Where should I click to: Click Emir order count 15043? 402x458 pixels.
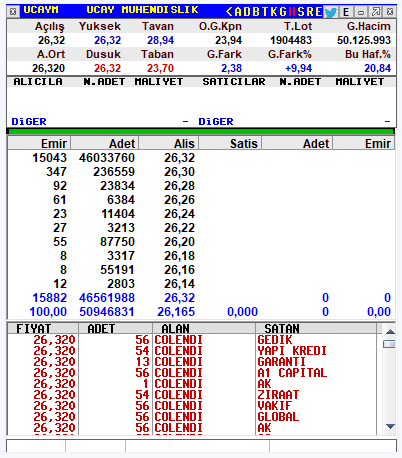click(50, 158)
